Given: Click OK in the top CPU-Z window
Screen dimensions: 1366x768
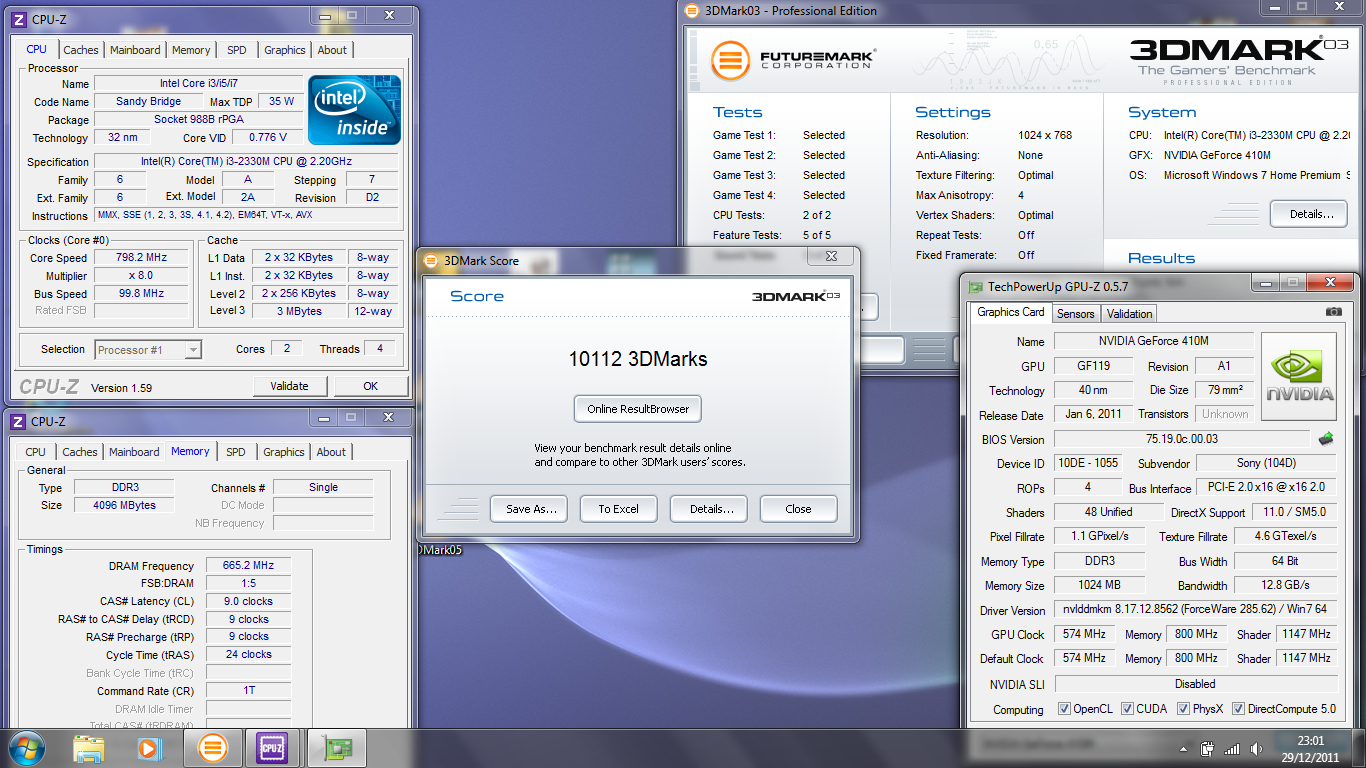Looking at the screenshot, I should (x=370, y=386).
